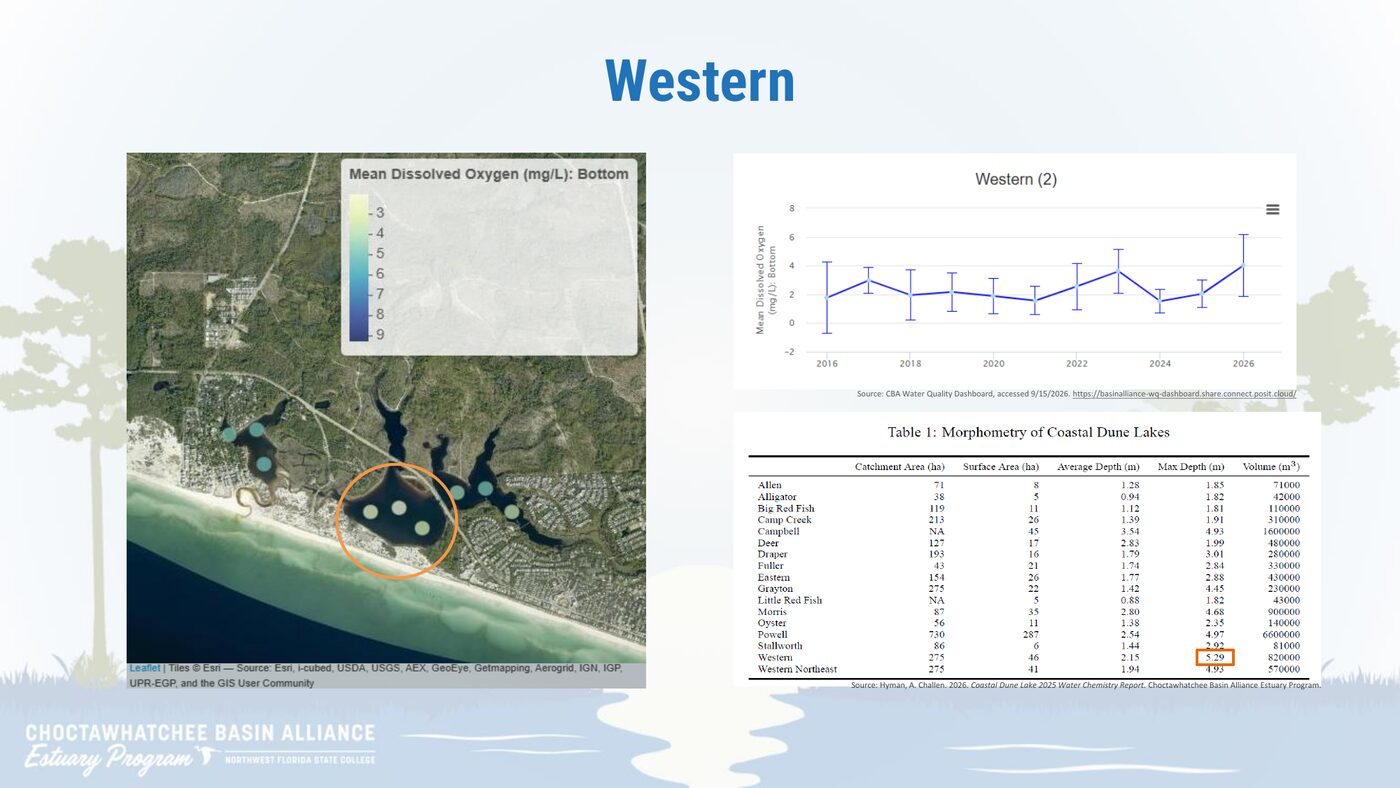Click the Mean Dissolved Oxygen legend title
Image resolution: width=1400 pixels, height=788 pixels.
[x=489, y=174]
